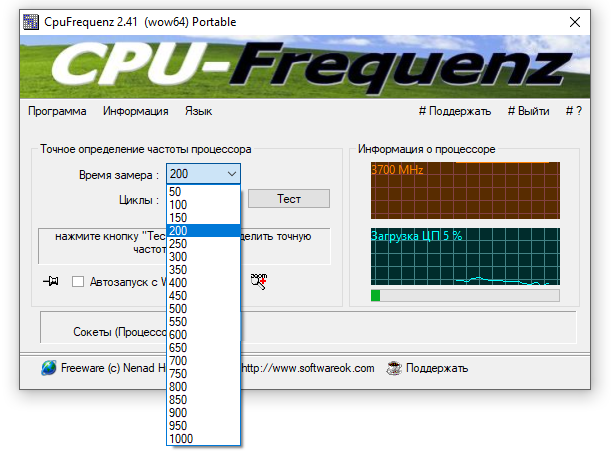
Task: Select 100 in the dropdown list
Action: pos(203,205)
